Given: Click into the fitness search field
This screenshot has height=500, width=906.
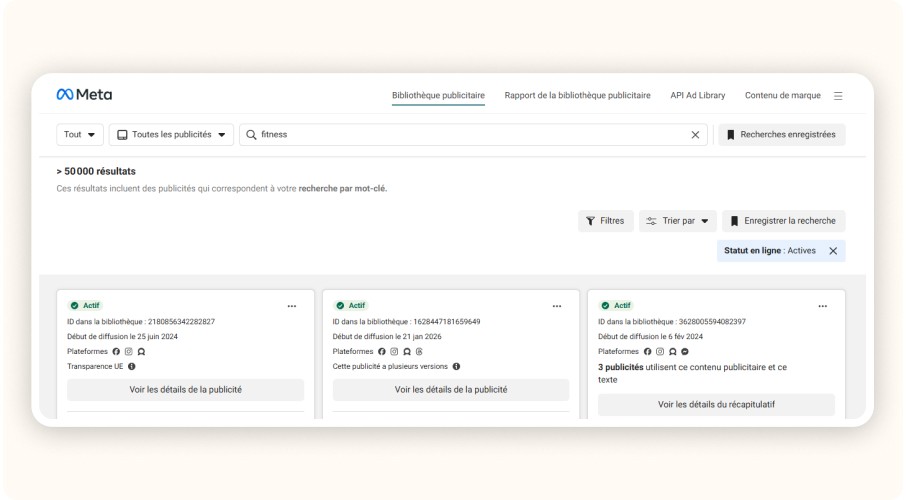Looking at the screenshot, I should pos(473,135).
